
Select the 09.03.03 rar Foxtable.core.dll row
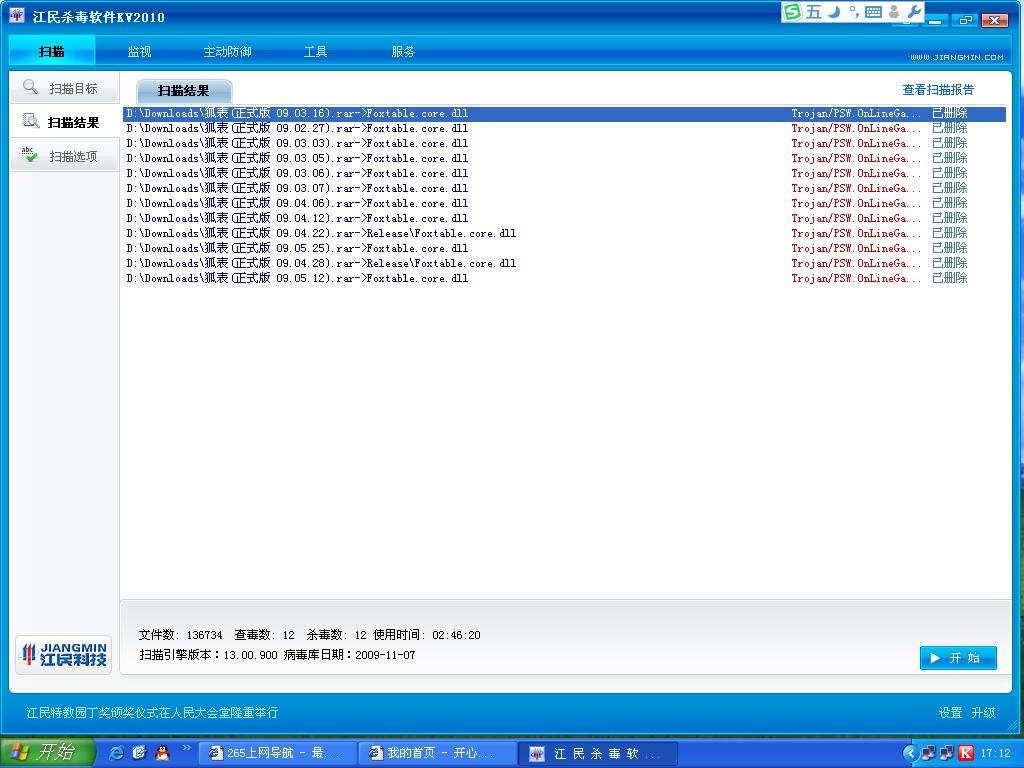564,144
